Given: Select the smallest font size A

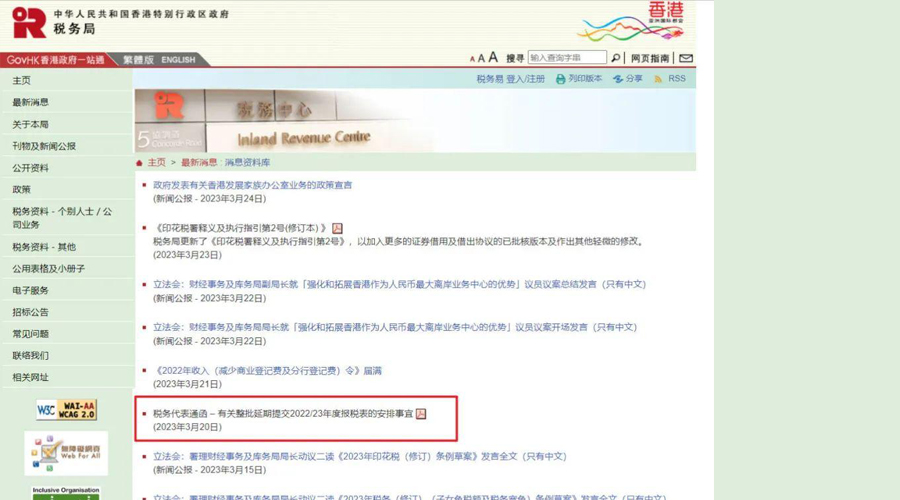Looking at the screenshot, I should 472,59.
